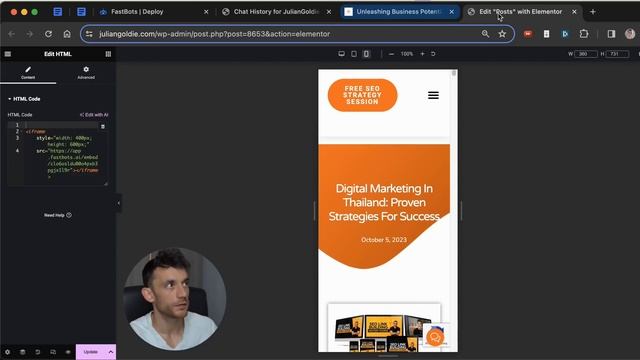Switch to the Content tab
Screen dimensions: 640x360
click(x=28, y=73)
